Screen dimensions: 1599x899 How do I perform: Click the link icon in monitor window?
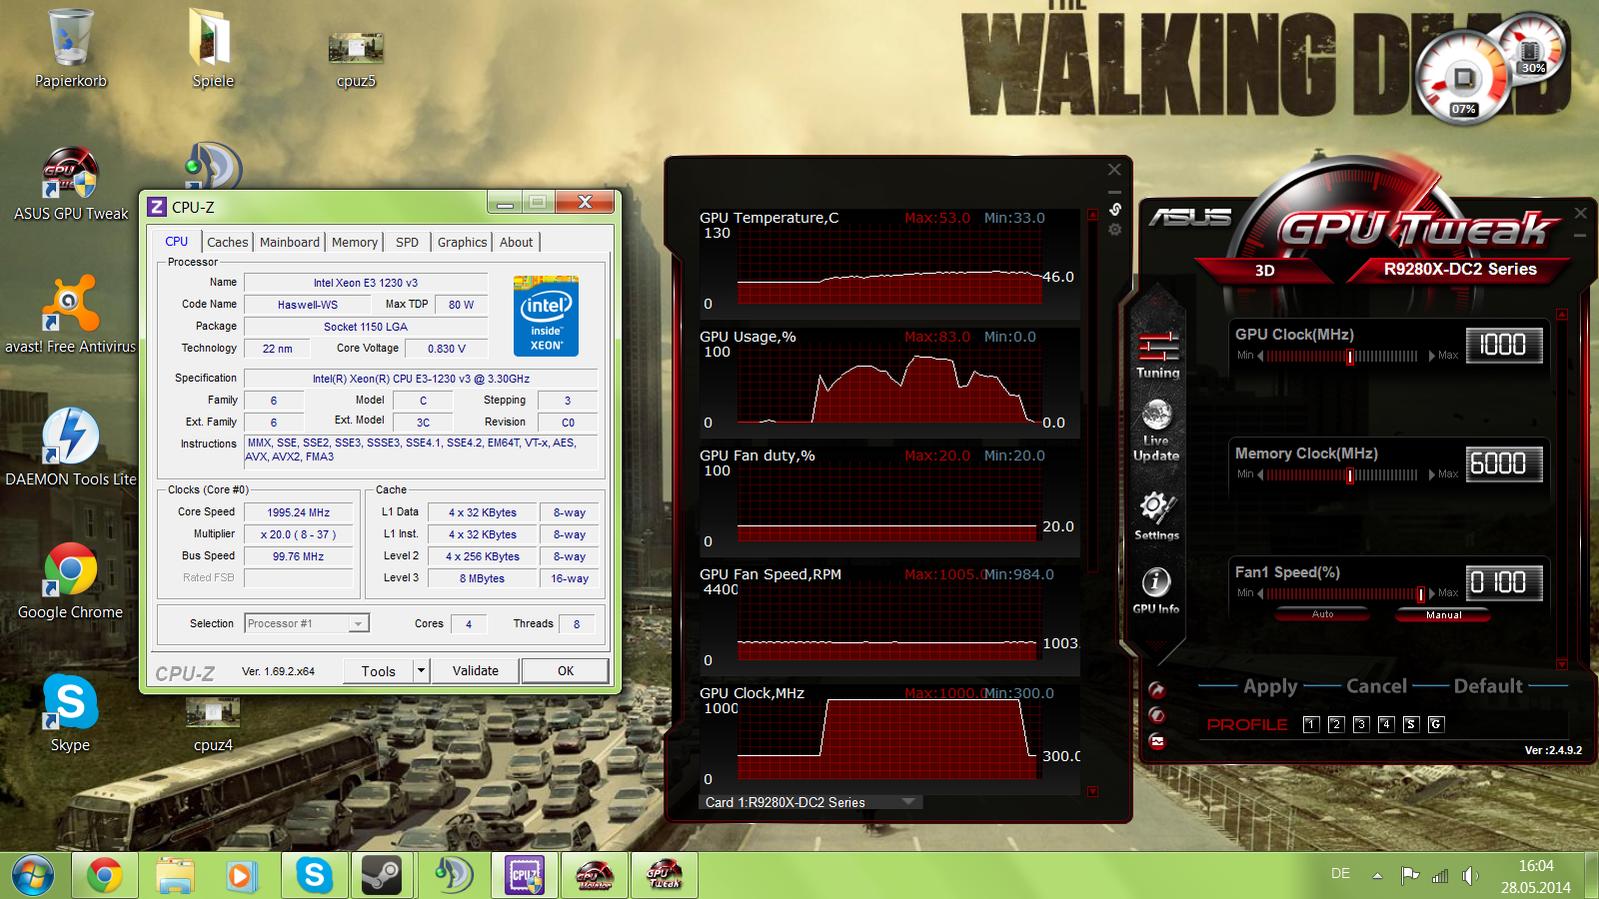pyautogui.click(x=1115, y=209)
